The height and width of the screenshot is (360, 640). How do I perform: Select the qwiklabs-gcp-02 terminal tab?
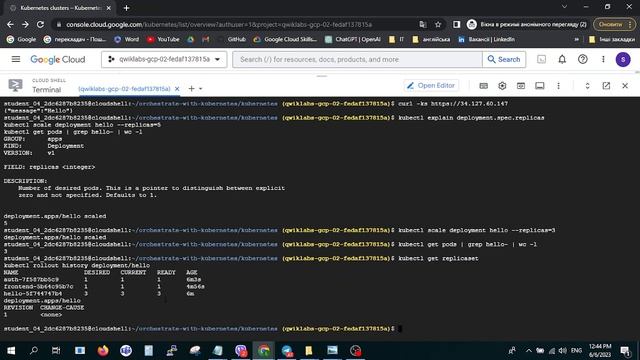pos(124,89)
